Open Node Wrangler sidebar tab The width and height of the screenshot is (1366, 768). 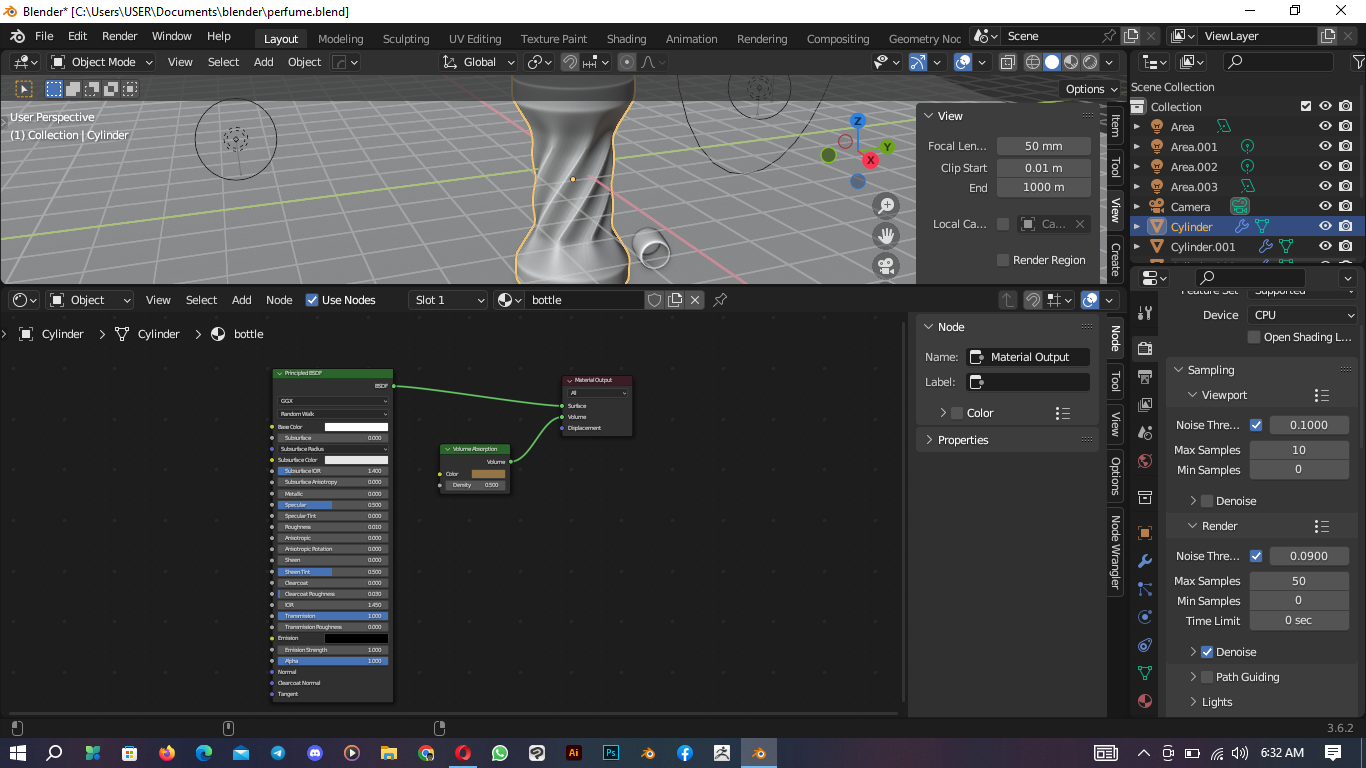pos(1115,552)
